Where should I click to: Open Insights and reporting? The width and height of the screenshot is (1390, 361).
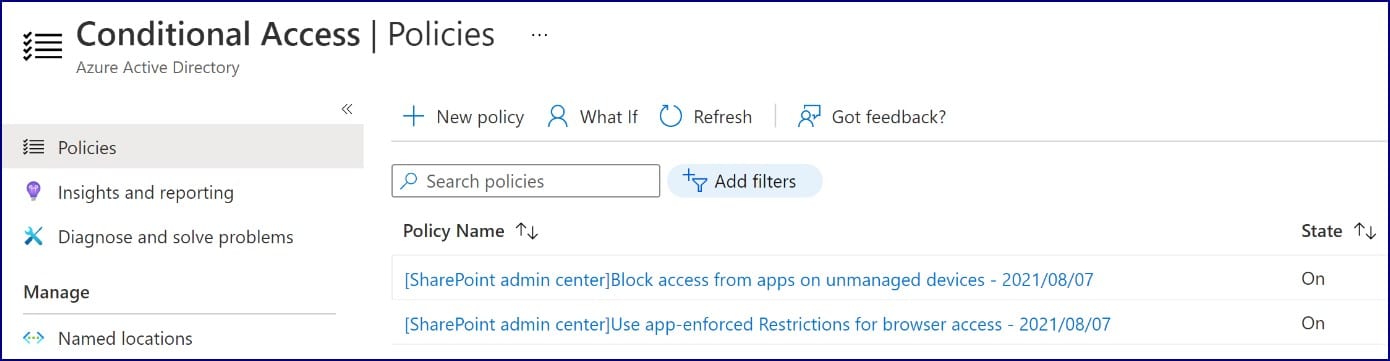click(x=146, y=192)
